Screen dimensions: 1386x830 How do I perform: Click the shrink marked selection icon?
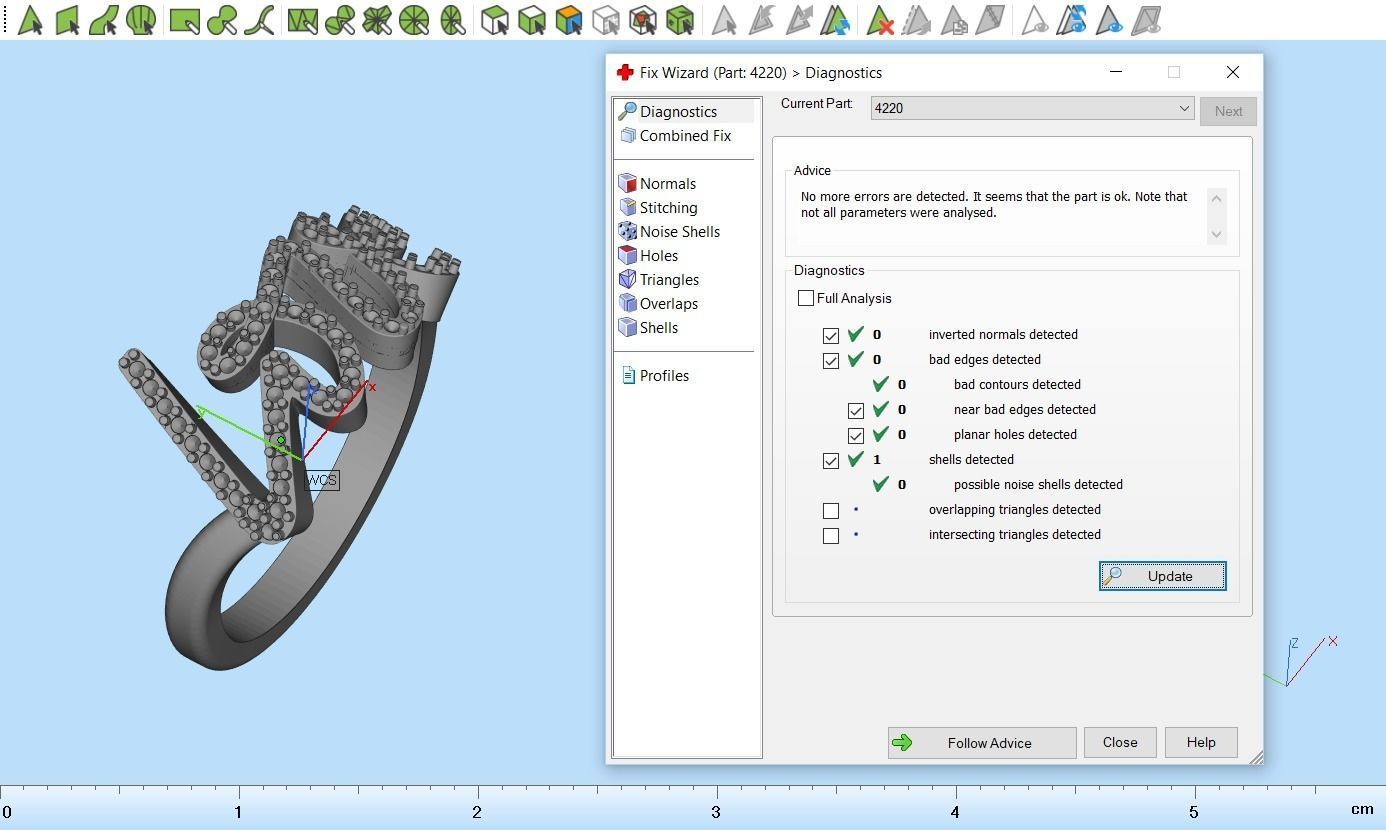coord(762,20)
